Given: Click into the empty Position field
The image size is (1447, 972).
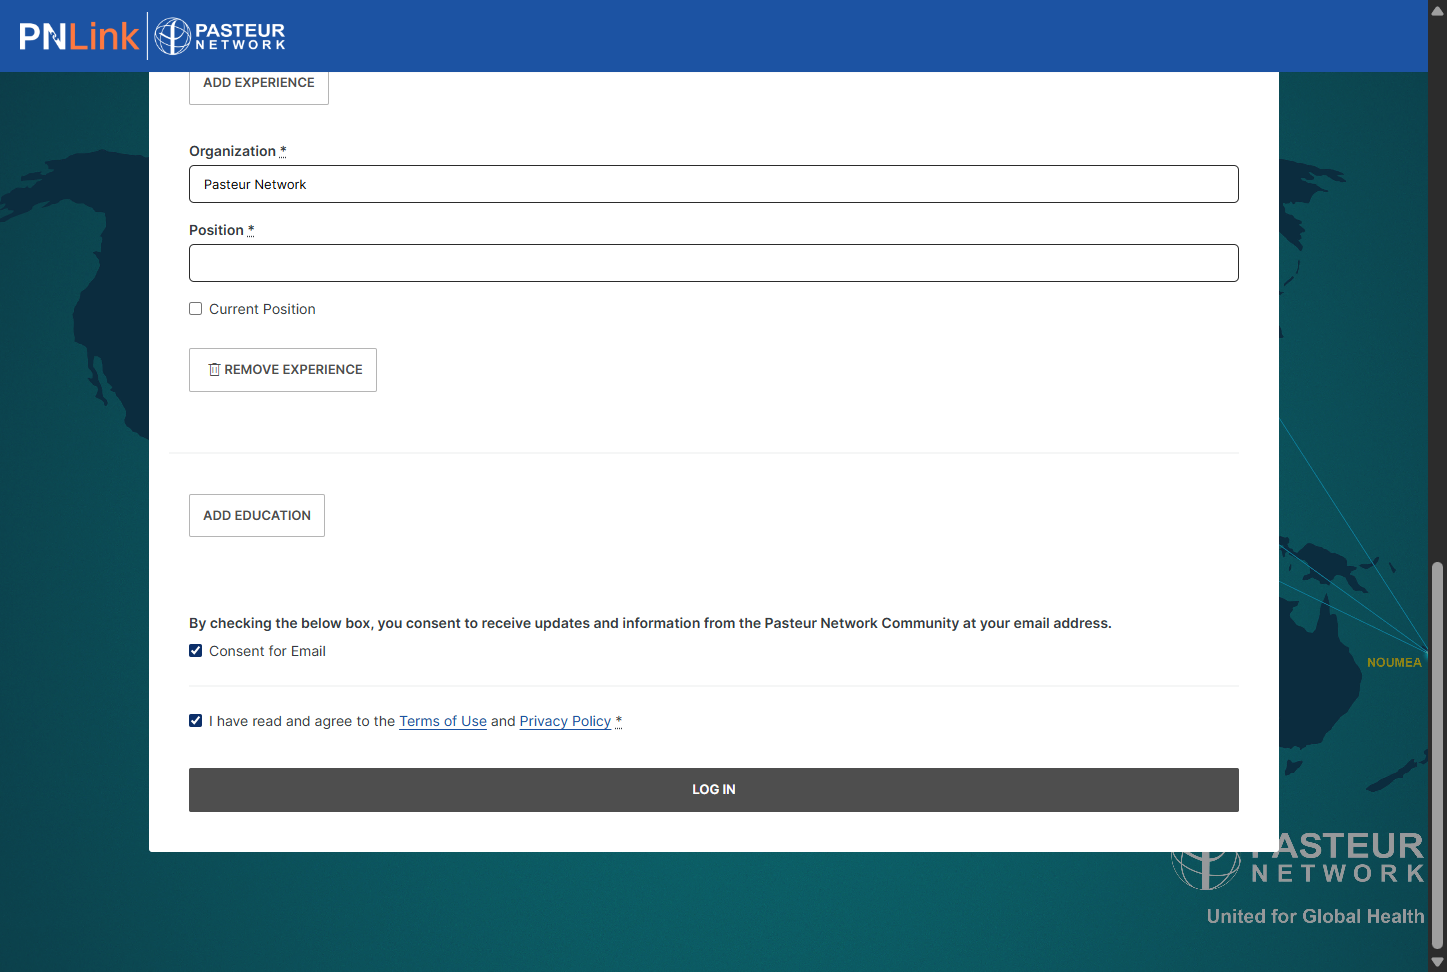Looking at the screenshot, I should (x=714, y=263).
